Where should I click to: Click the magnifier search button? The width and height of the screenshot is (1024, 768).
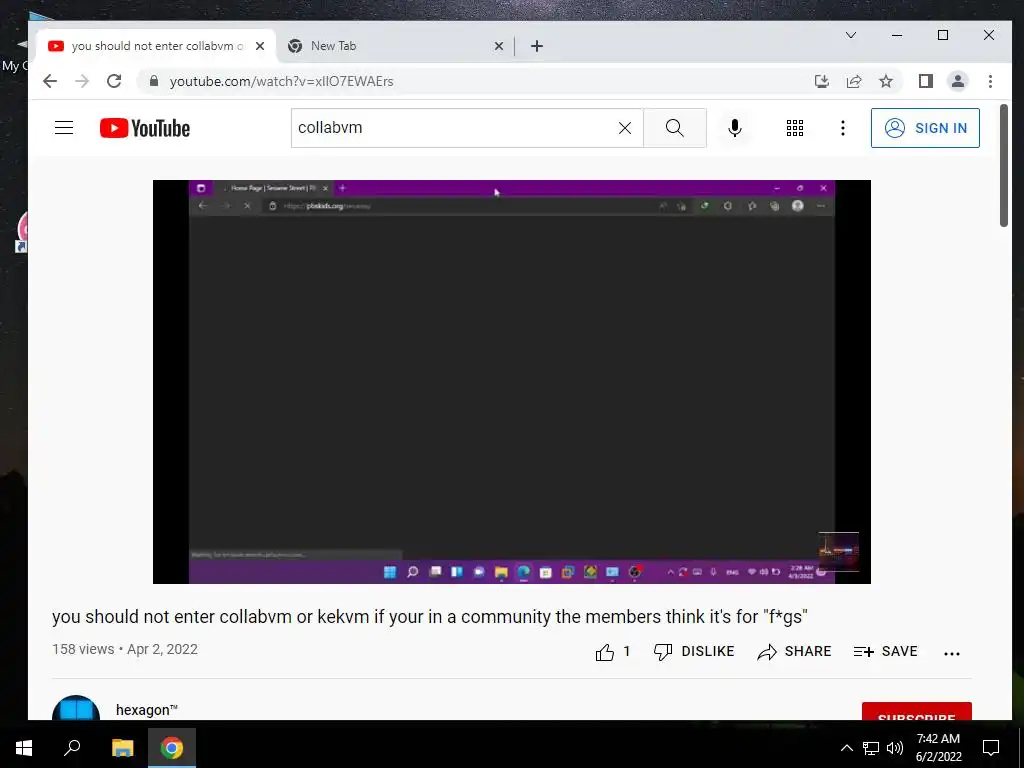(x=675, y=128)
